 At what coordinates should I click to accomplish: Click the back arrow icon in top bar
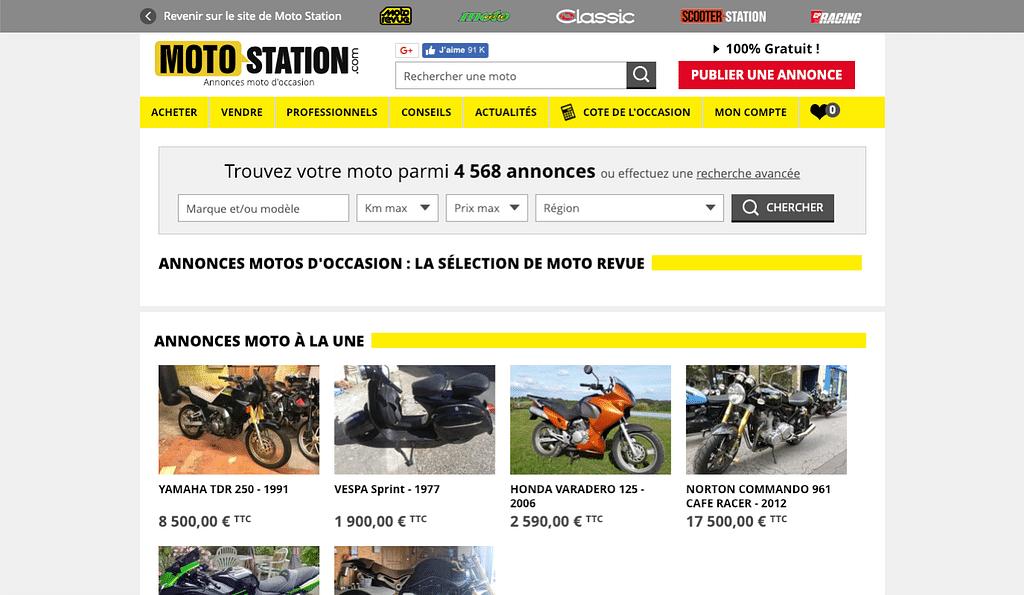(148, 16)
